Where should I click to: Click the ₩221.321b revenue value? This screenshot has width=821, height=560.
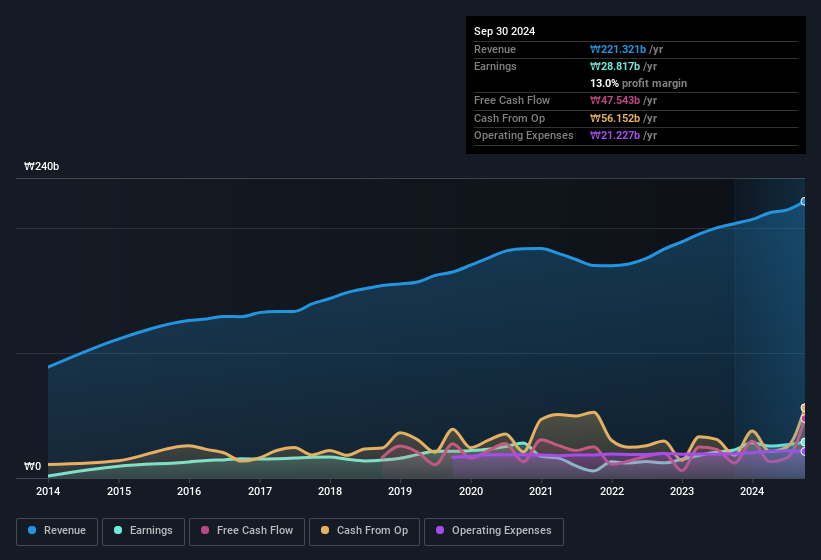click(x=618, y=49)
